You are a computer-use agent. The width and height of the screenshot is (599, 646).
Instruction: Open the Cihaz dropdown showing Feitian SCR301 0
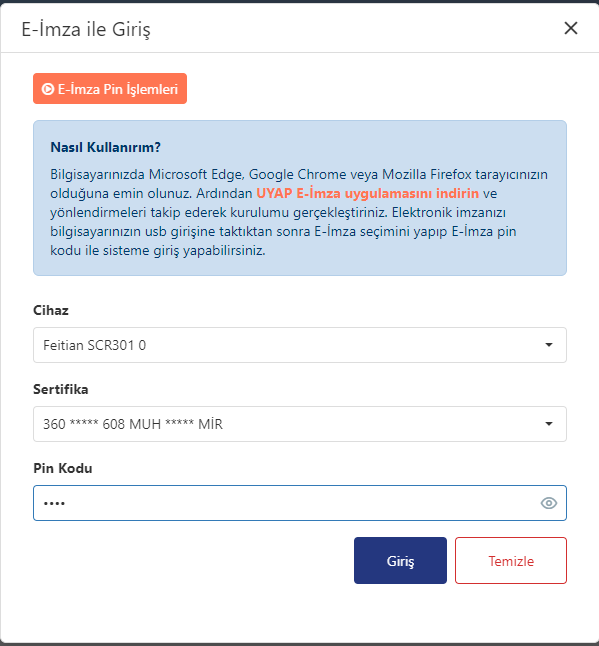(x=300, y=345)
